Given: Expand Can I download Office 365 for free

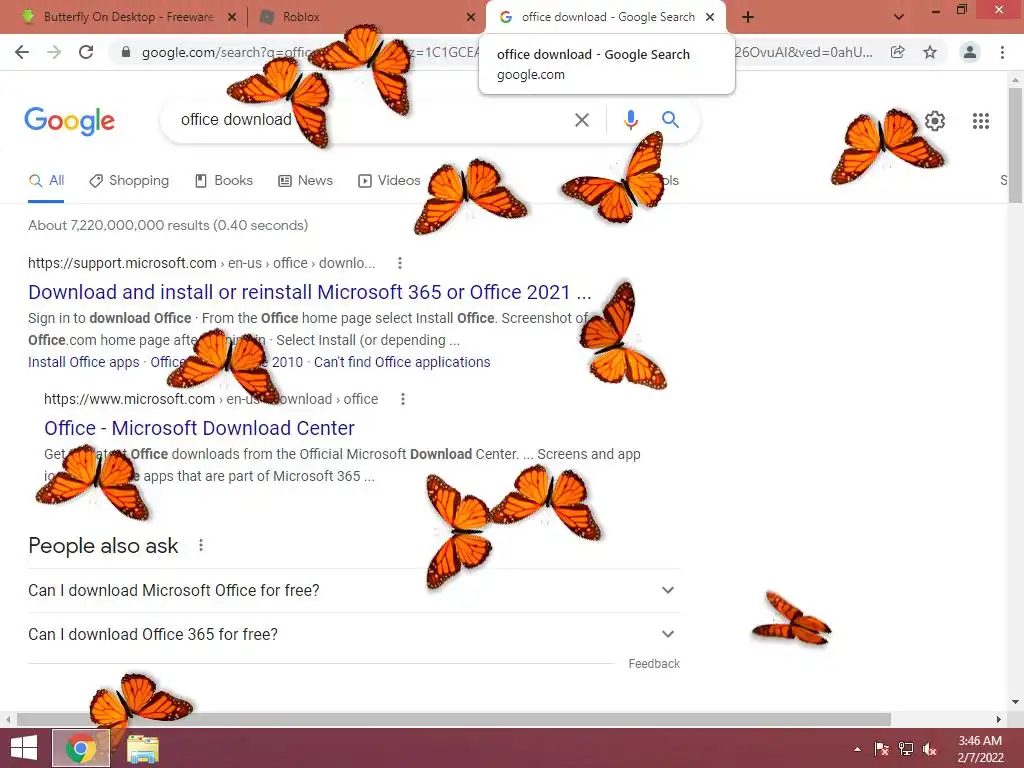Looking at the screenshot, I should coord(354,634).
